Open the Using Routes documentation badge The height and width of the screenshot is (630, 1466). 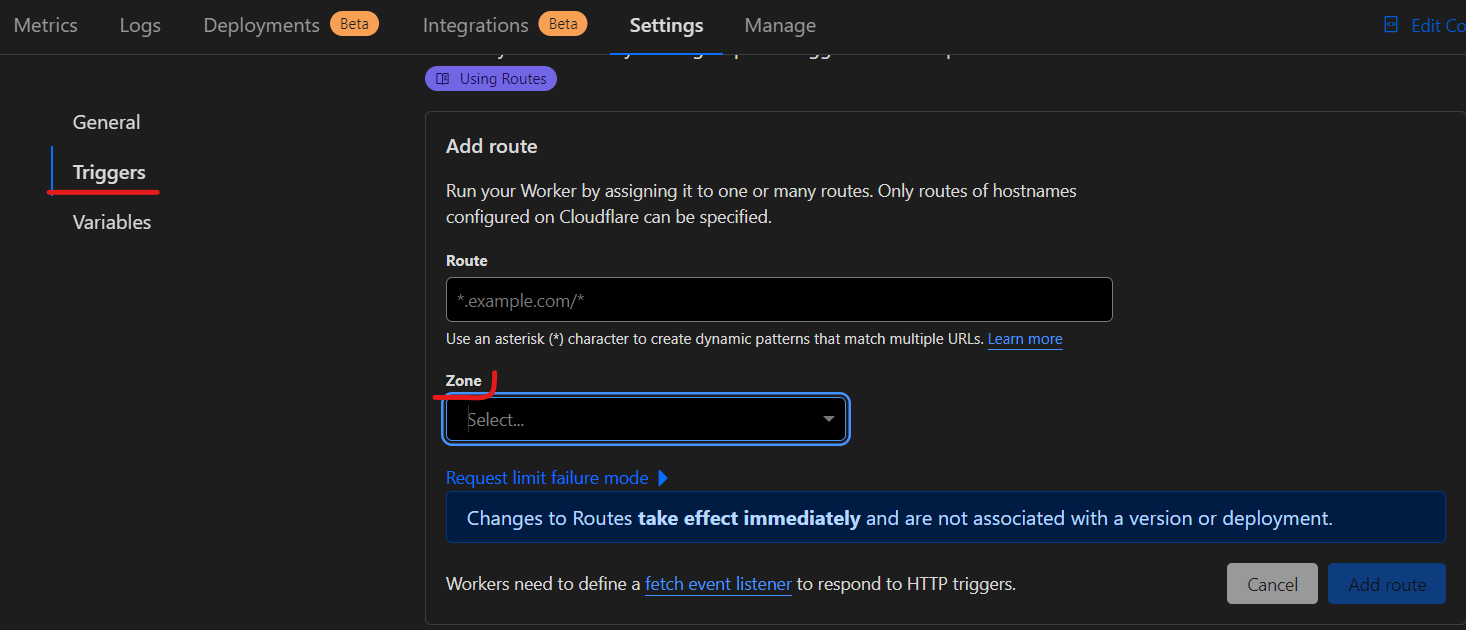(x=490, y=79)
